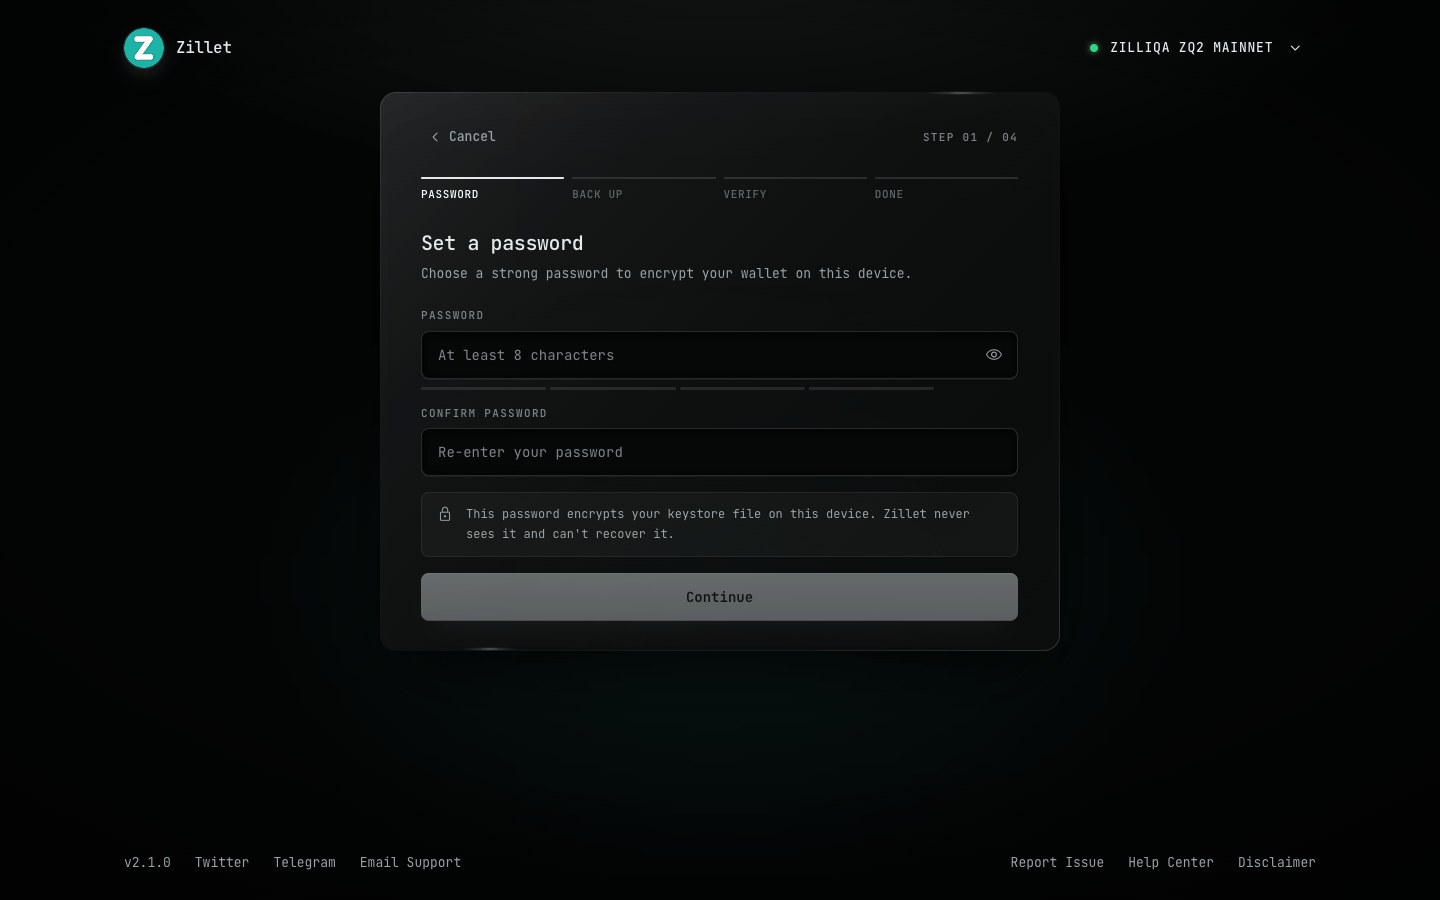Viewport: 1440px width, 900px height.
Task: Click the lock icon in the keystore notice
Action: coord(445,514)
